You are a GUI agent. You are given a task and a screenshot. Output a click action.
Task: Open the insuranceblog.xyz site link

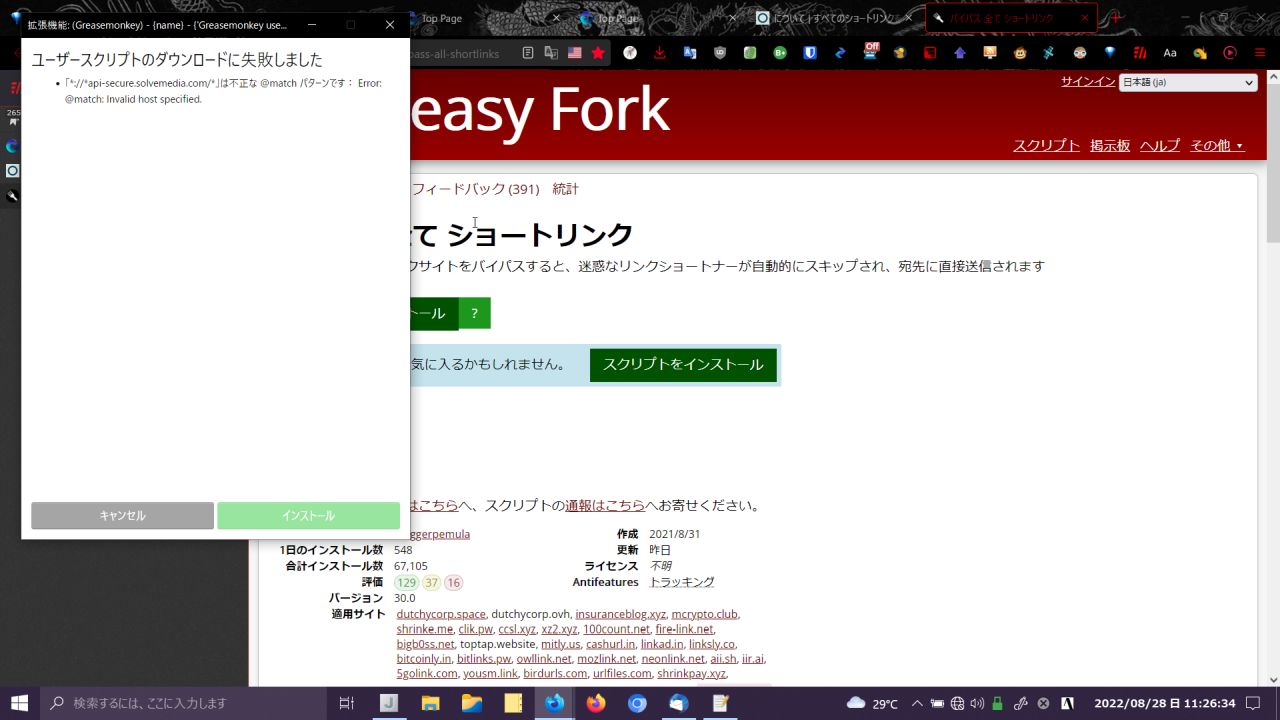pos(620,614)
